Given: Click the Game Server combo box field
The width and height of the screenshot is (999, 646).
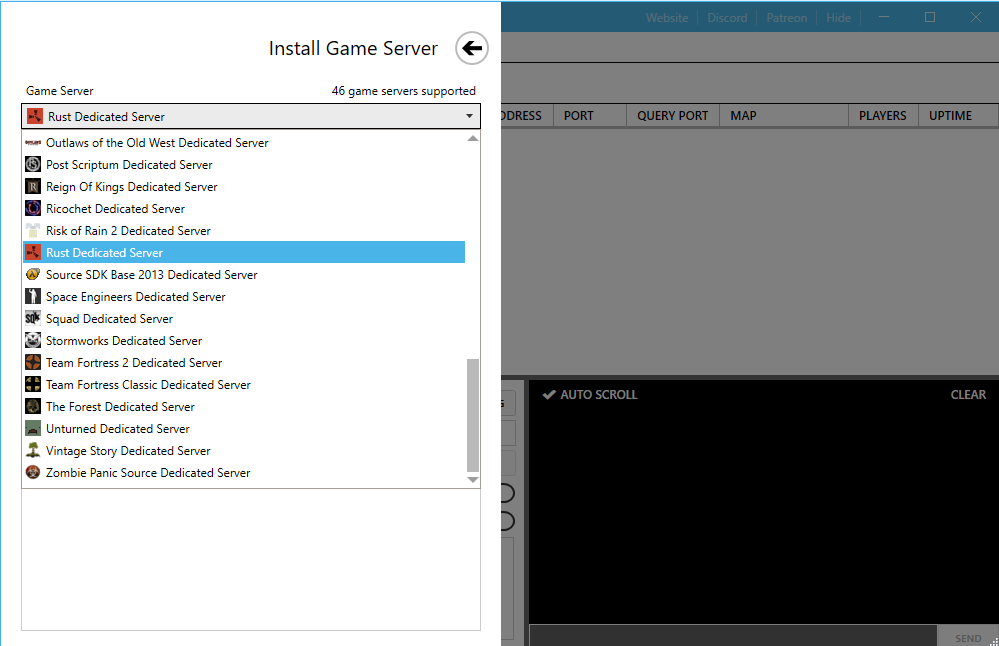Looking at the screenshot, I should point(251,116).
